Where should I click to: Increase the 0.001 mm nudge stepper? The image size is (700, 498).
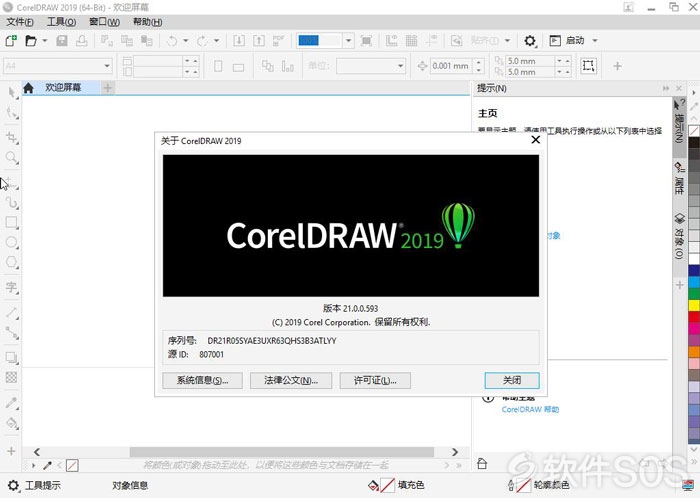[479, 62]
